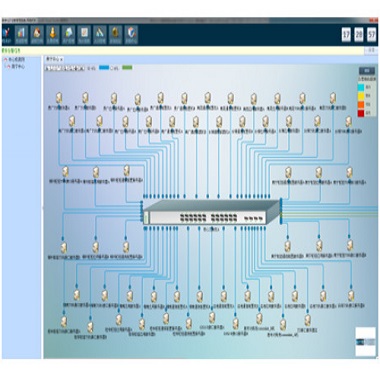Open the notepad document toolbar icon
Image resolution: width=380 pixels, height=380 pixels.
tap(84, 35)
